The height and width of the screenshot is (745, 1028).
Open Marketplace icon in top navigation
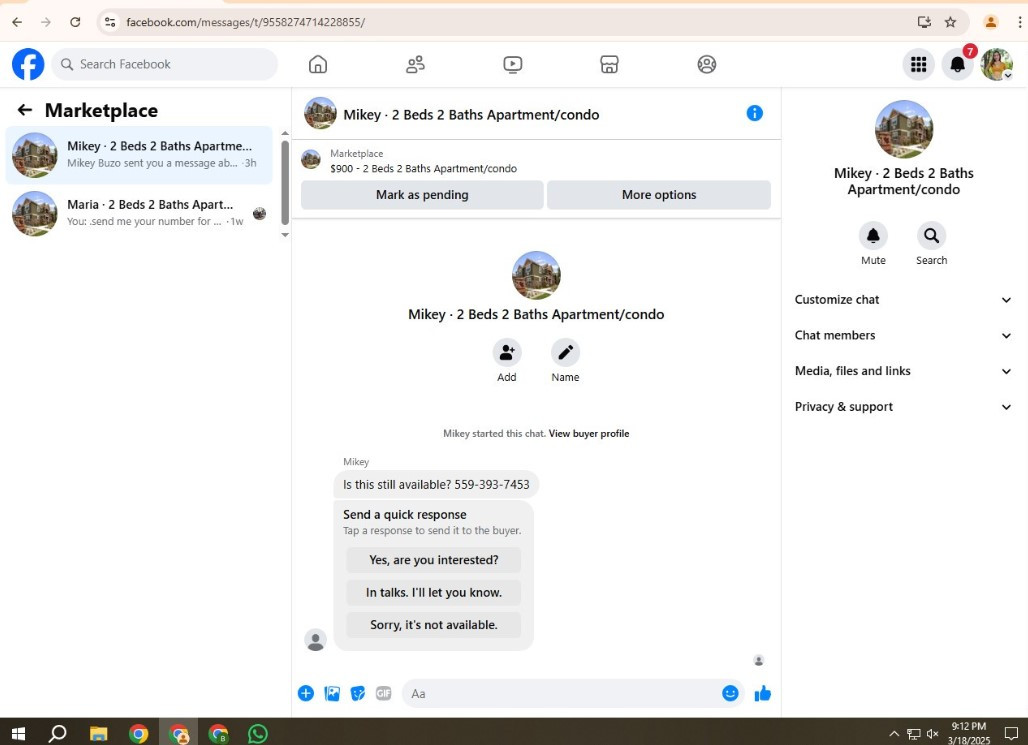tap(609, 64)
